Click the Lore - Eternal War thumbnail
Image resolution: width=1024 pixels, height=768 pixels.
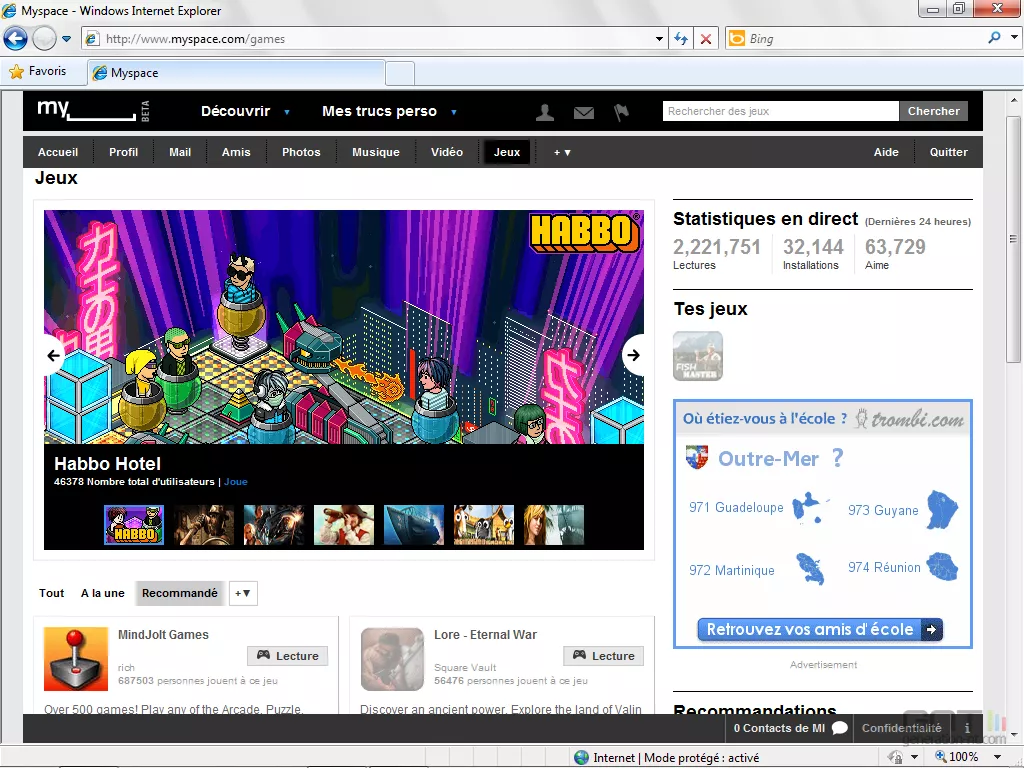(392, 659)
